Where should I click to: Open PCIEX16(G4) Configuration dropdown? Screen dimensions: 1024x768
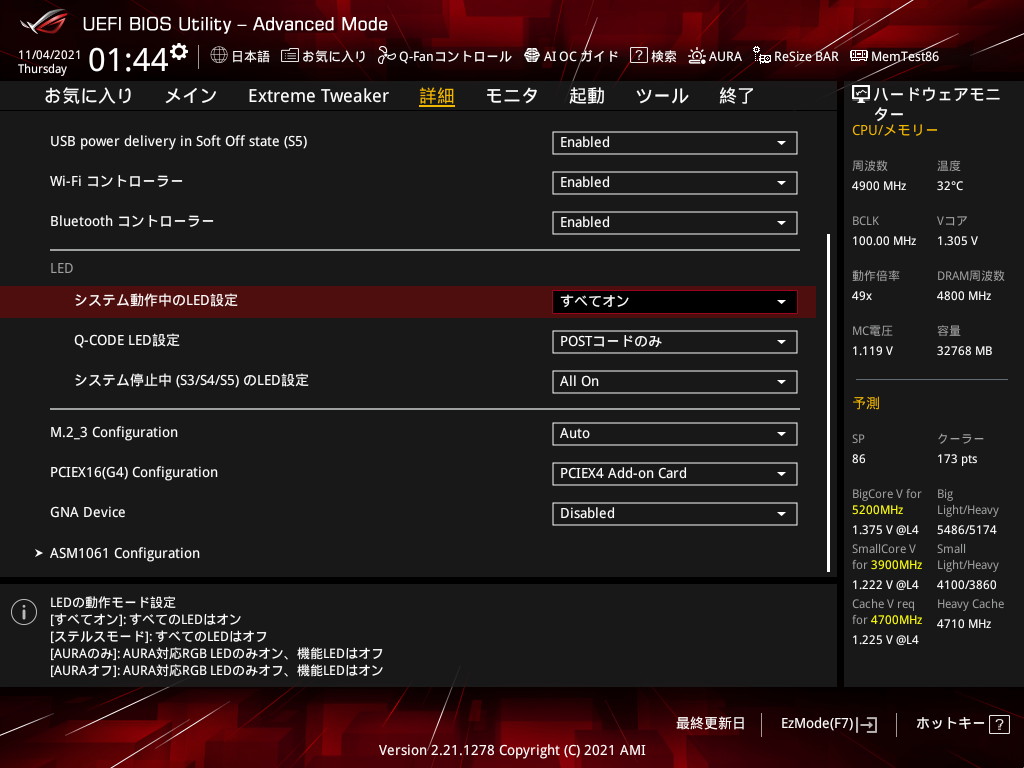[x=675, y=473]
